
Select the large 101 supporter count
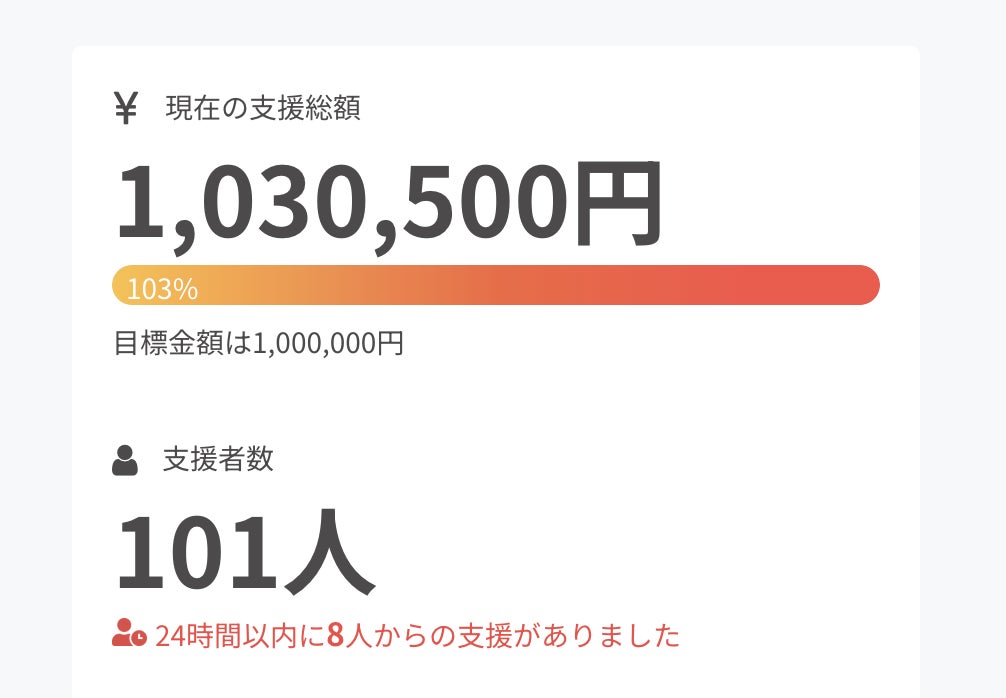pos(197,553)
